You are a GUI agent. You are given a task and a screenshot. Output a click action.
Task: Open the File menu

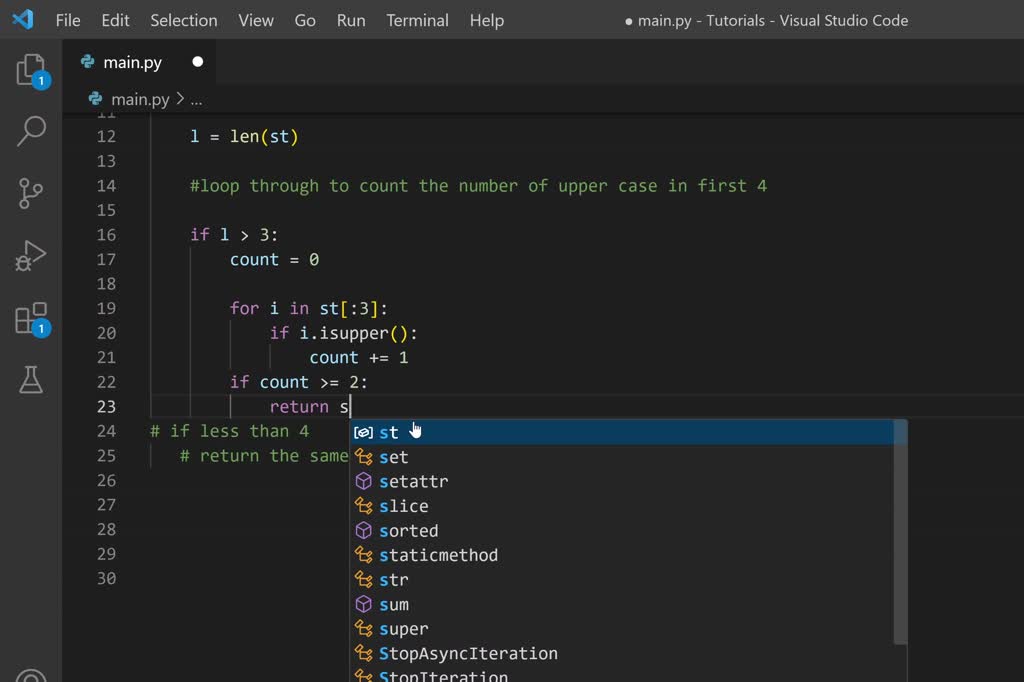(x=68, y=20)
